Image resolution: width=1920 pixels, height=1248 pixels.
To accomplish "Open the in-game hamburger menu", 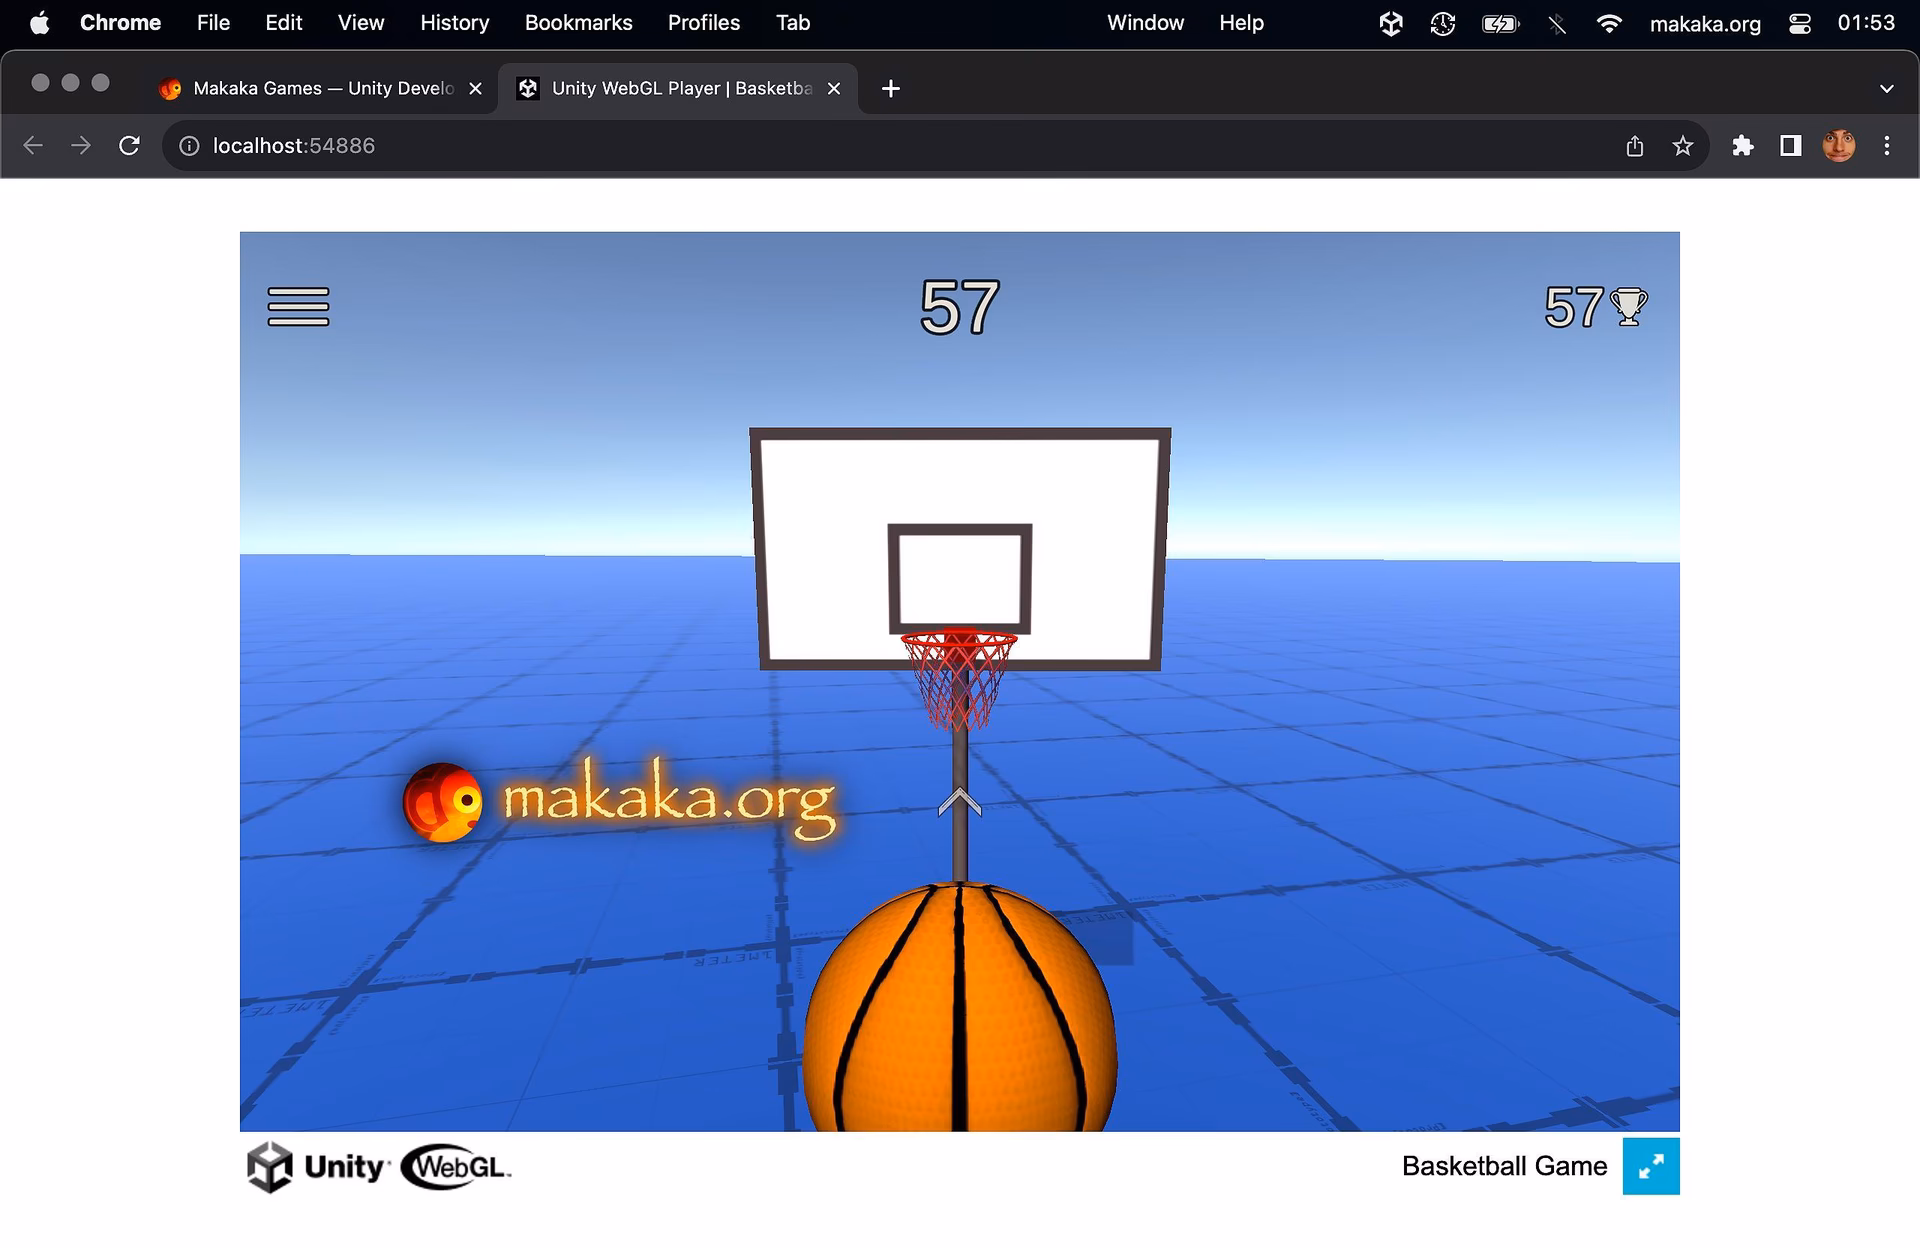I will coord(297,307).
